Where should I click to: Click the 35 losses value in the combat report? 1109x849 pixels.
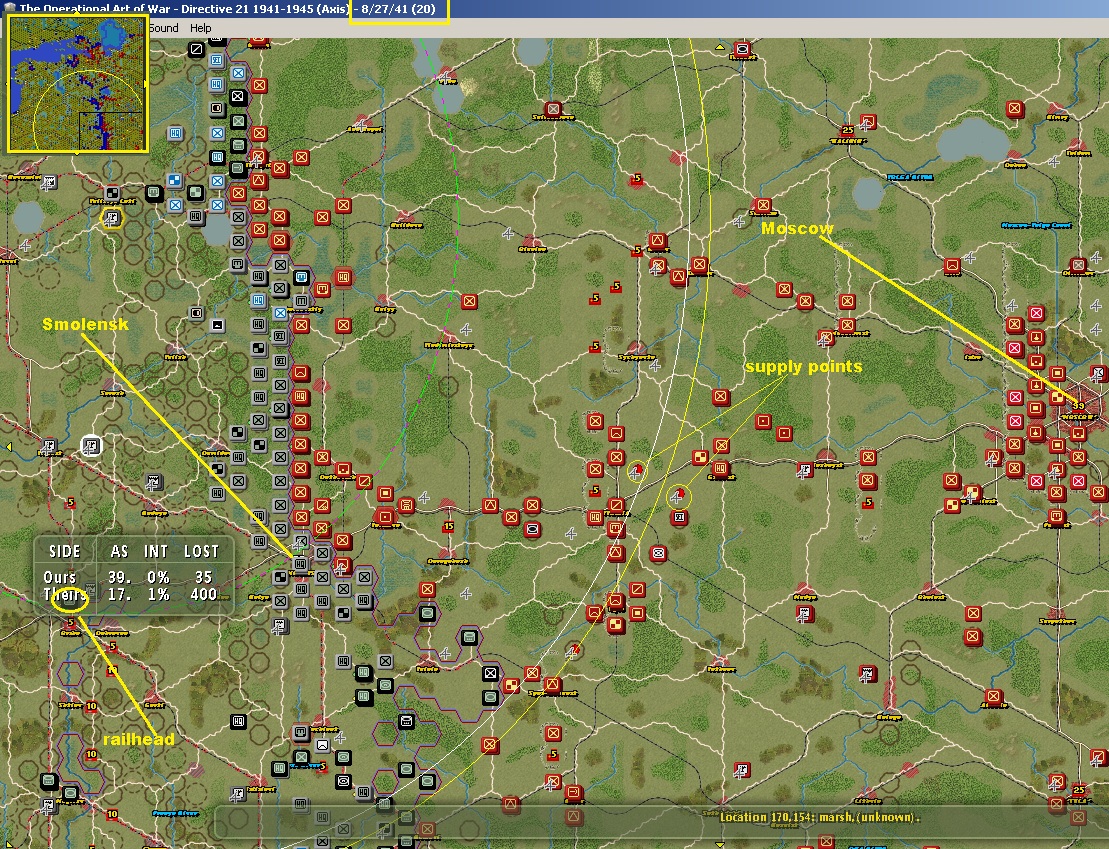204,577
